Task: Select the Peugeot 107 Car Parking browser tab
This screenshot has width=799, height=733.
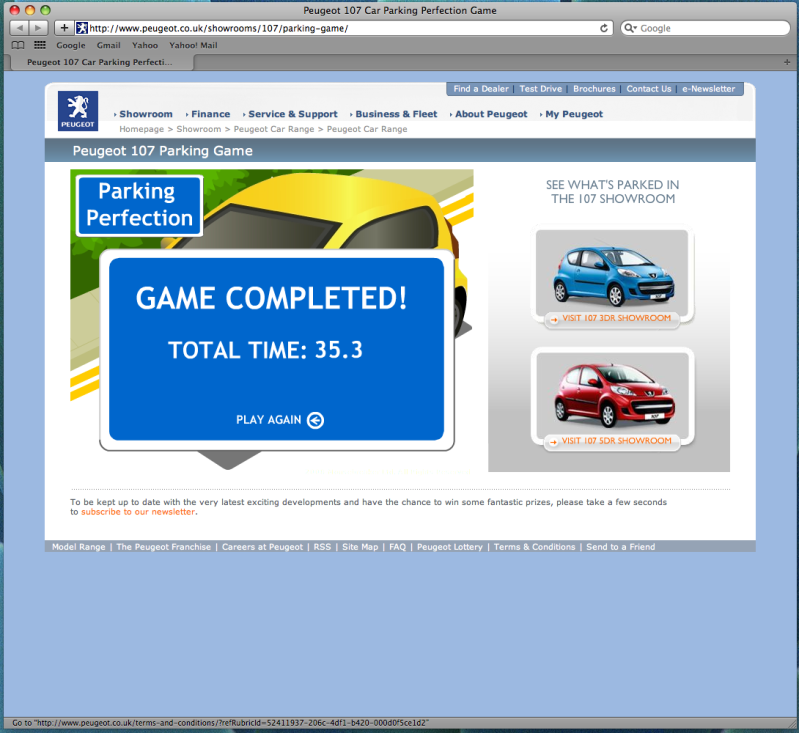Action: (x=100, y=62)
